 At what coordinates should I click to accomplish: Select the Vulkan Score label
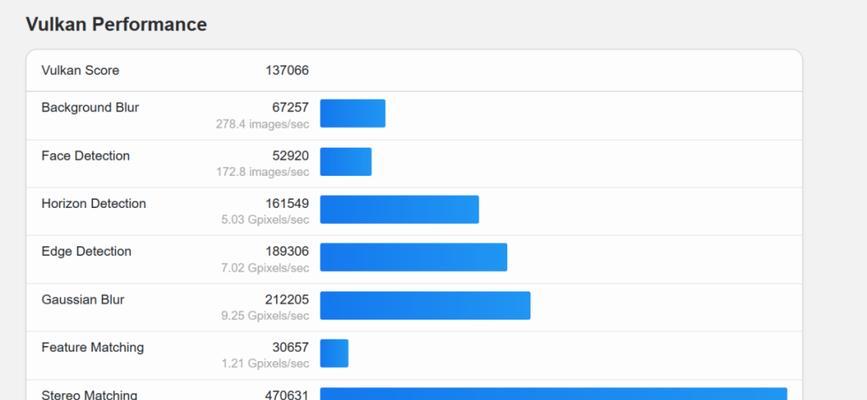coord(80,70)
